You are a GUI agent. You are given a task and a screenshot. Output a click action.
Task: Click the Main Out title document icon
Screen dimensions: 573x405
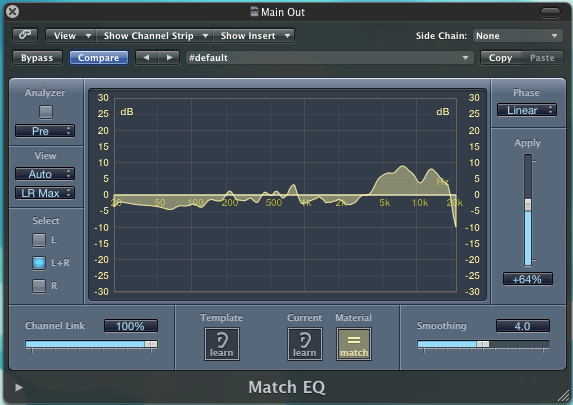coord(254,12)
